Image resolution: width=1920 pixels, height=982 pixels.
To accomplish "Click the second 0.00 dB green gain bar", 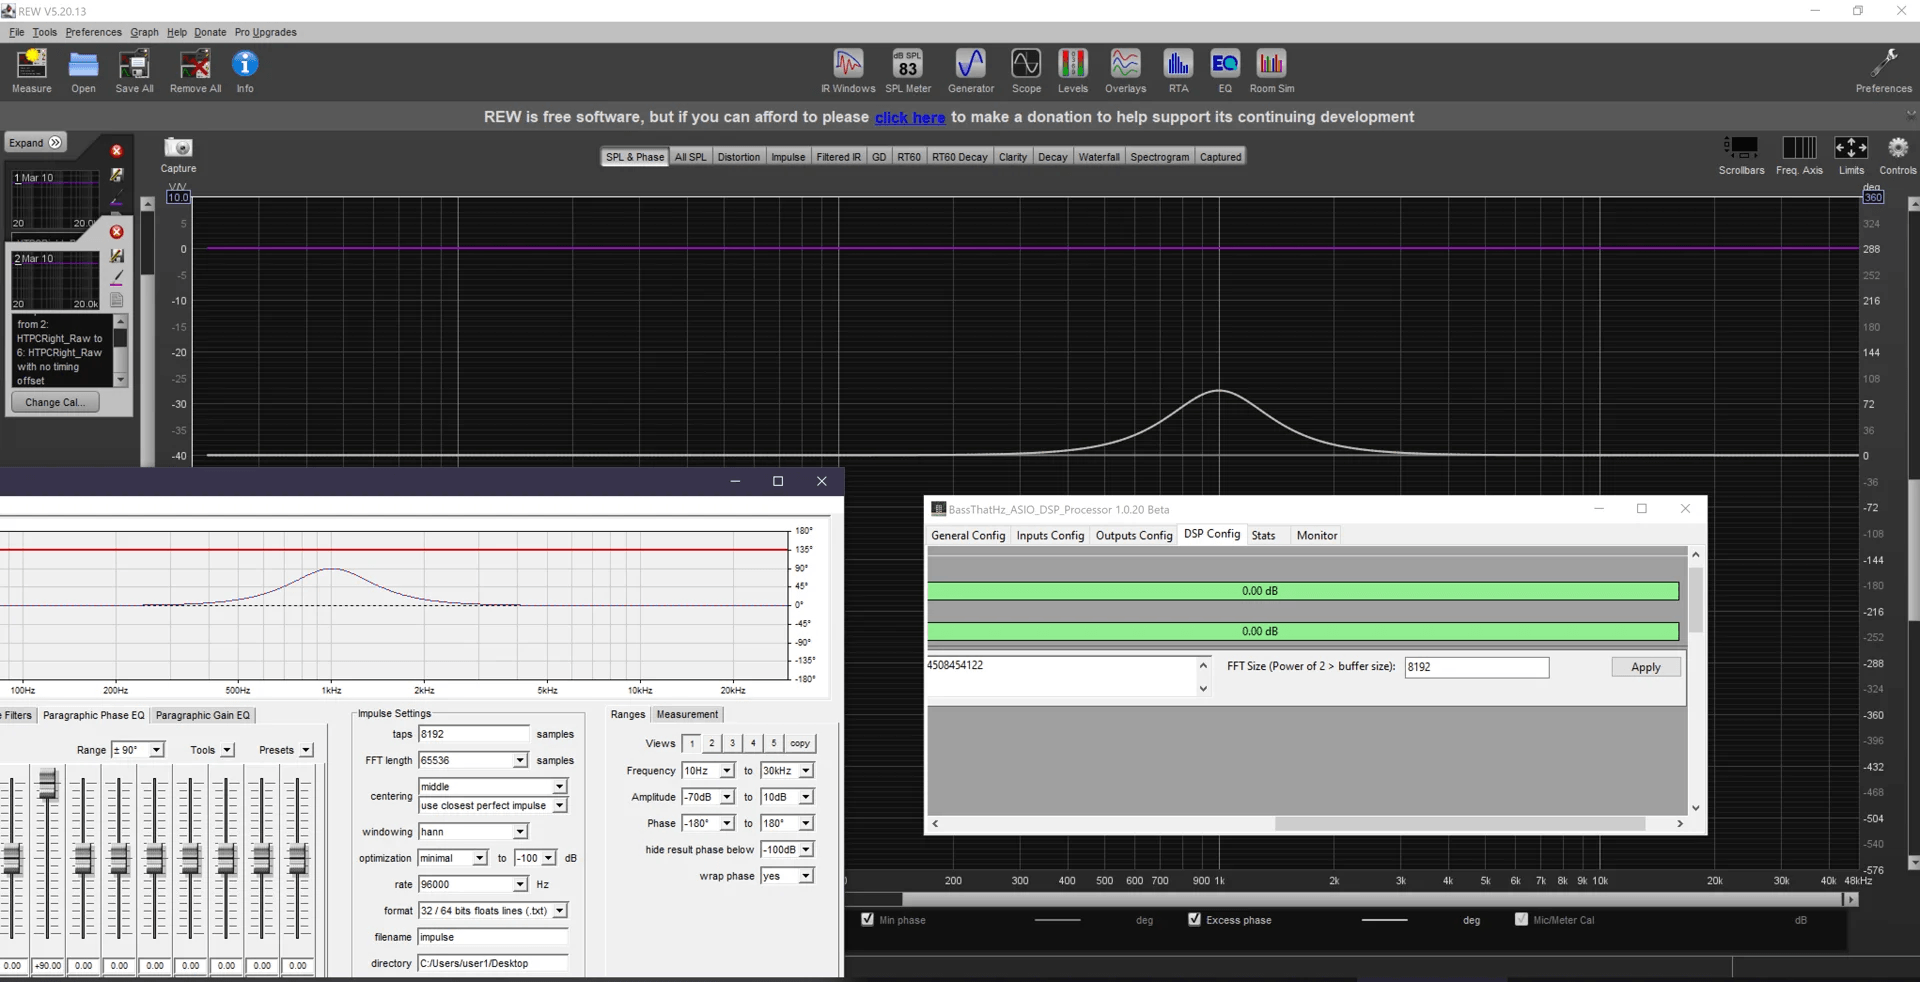I will click(x=1302, y=631).
